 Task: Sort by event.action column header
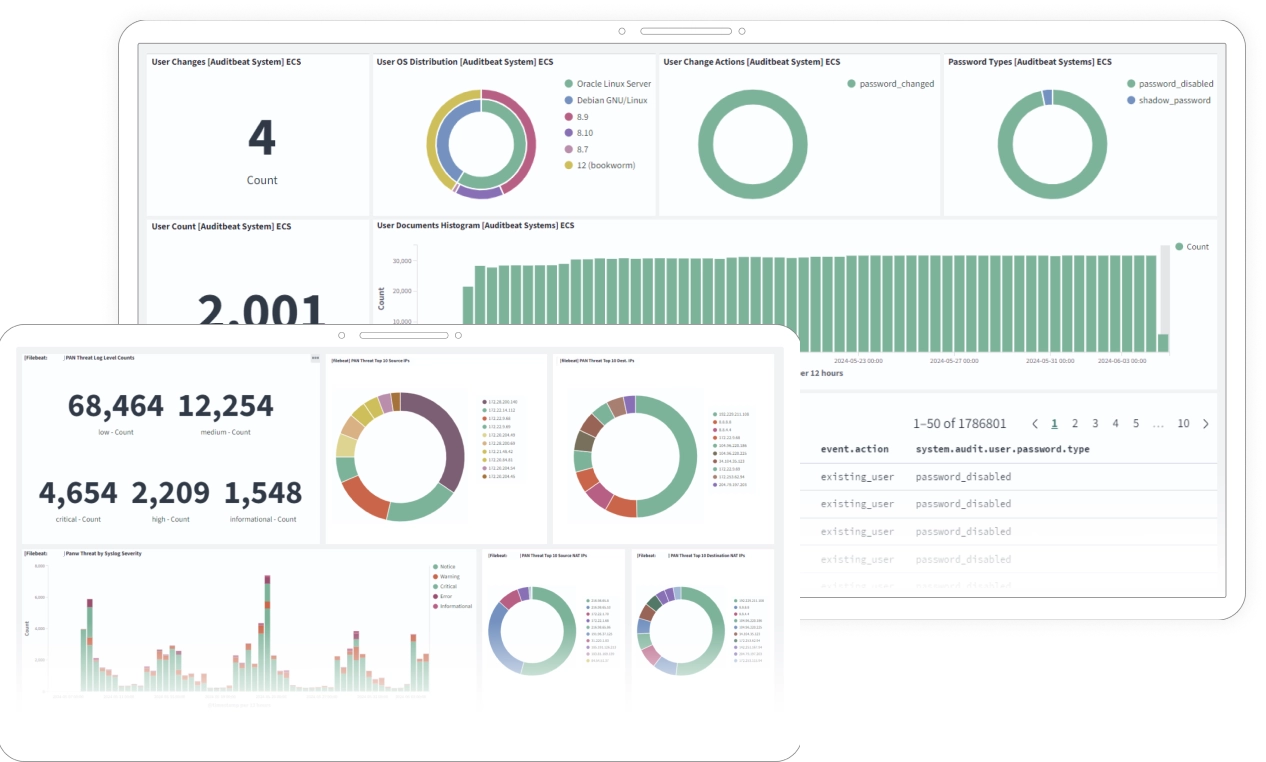[x=855, y=450]
